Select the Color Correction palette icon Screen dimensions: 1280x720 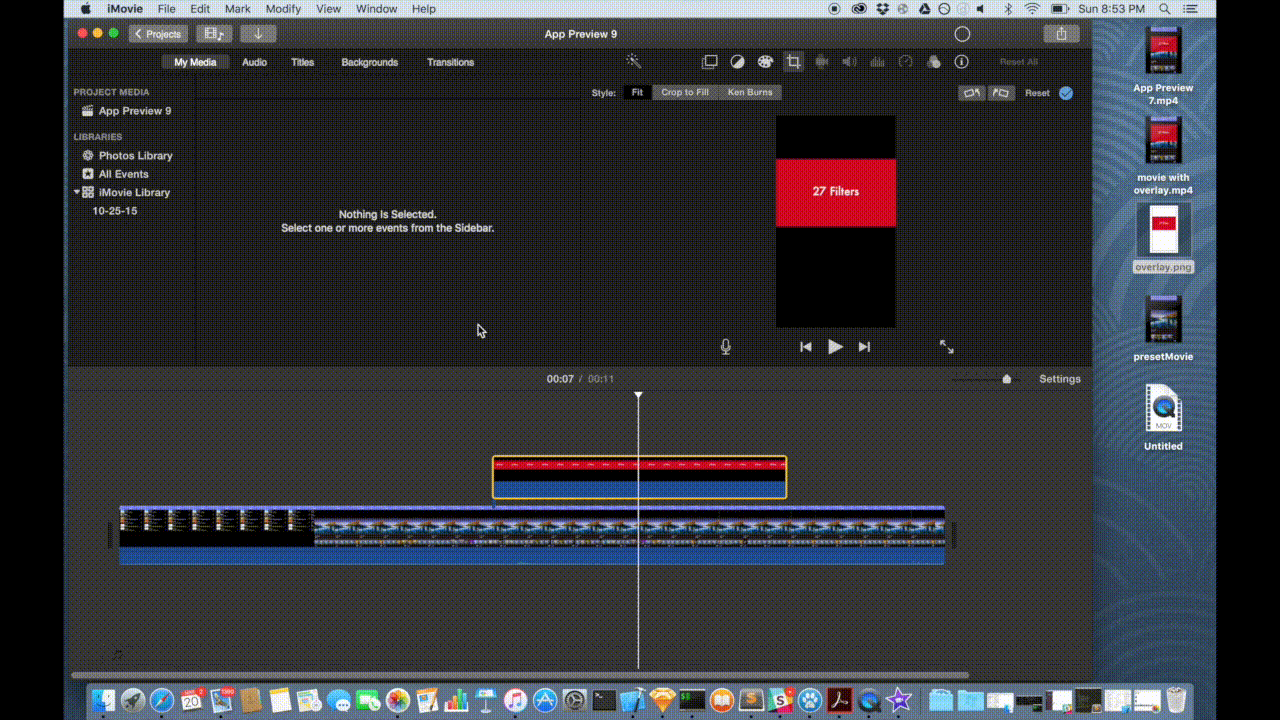(x=765, y=61)
